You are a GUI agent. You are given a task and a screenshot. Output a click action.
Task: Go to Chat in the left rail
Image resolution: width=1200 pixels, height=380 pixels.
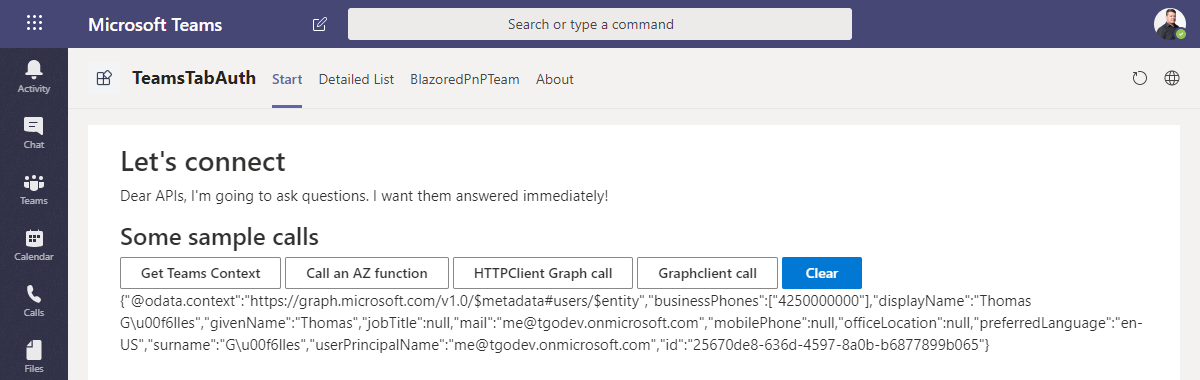point(34,133)
